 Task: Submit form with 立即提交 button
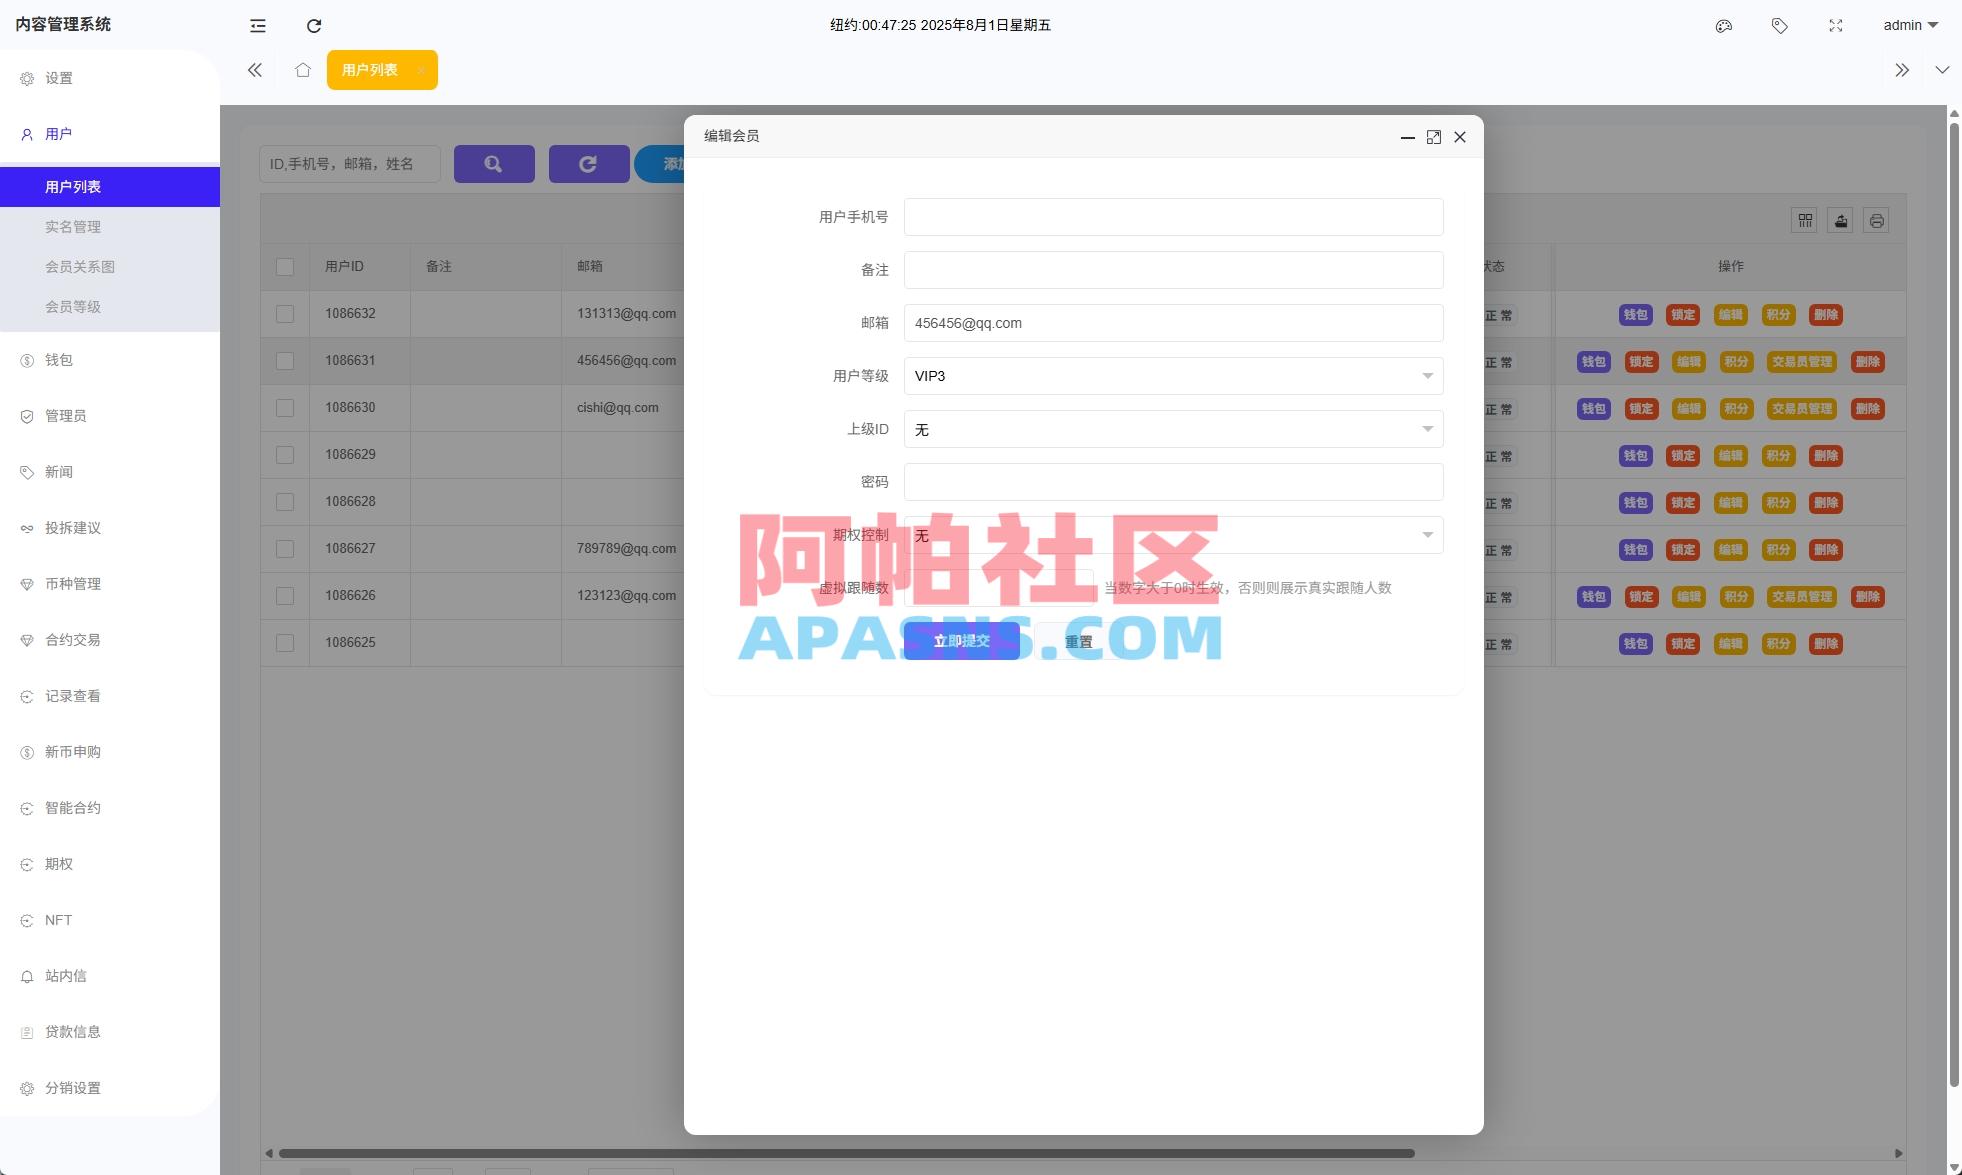tap(962, 641)
